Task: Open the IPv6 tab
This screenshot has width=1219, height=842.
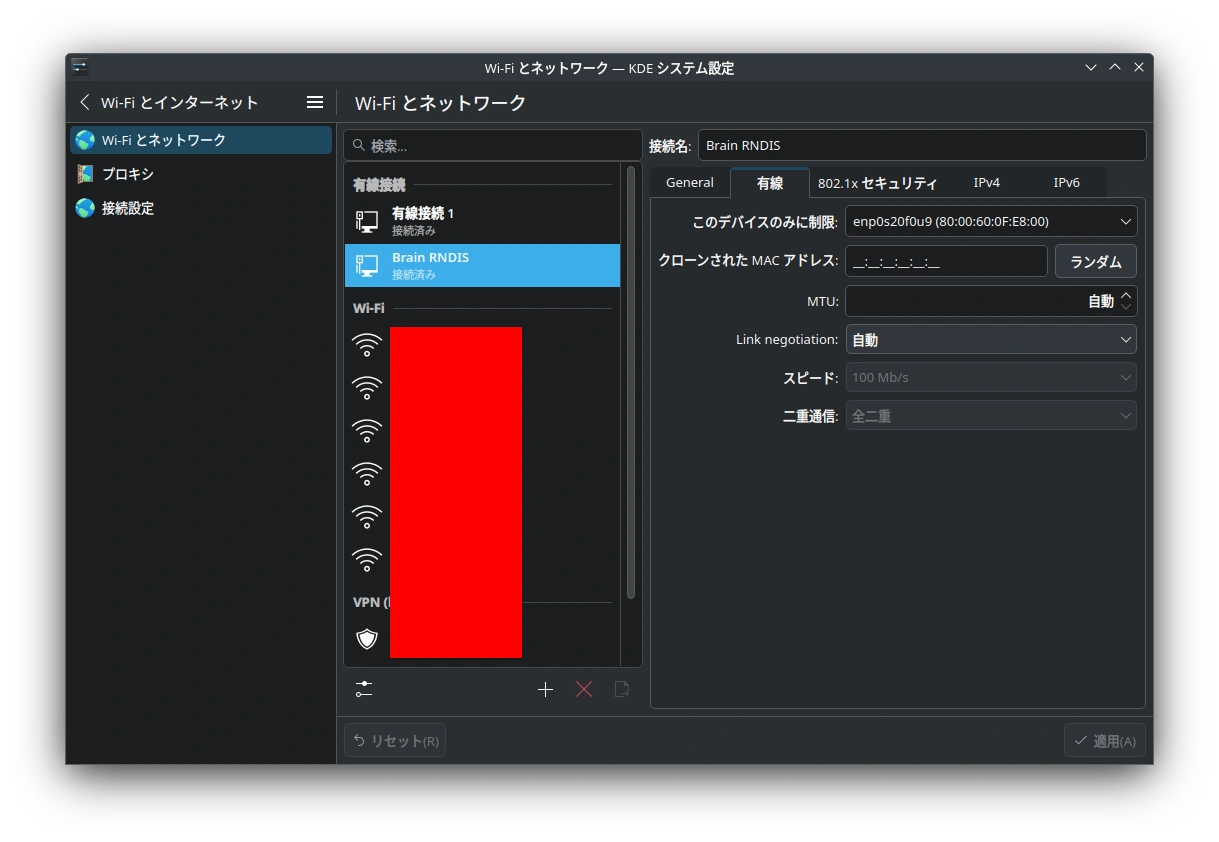Action: point(1067,183)
